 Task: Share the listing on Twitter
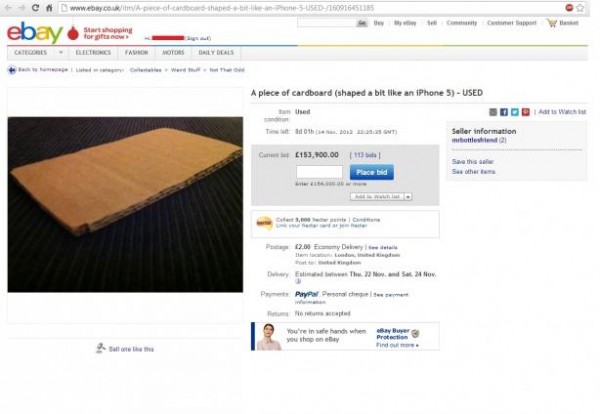tap(515, 112)
